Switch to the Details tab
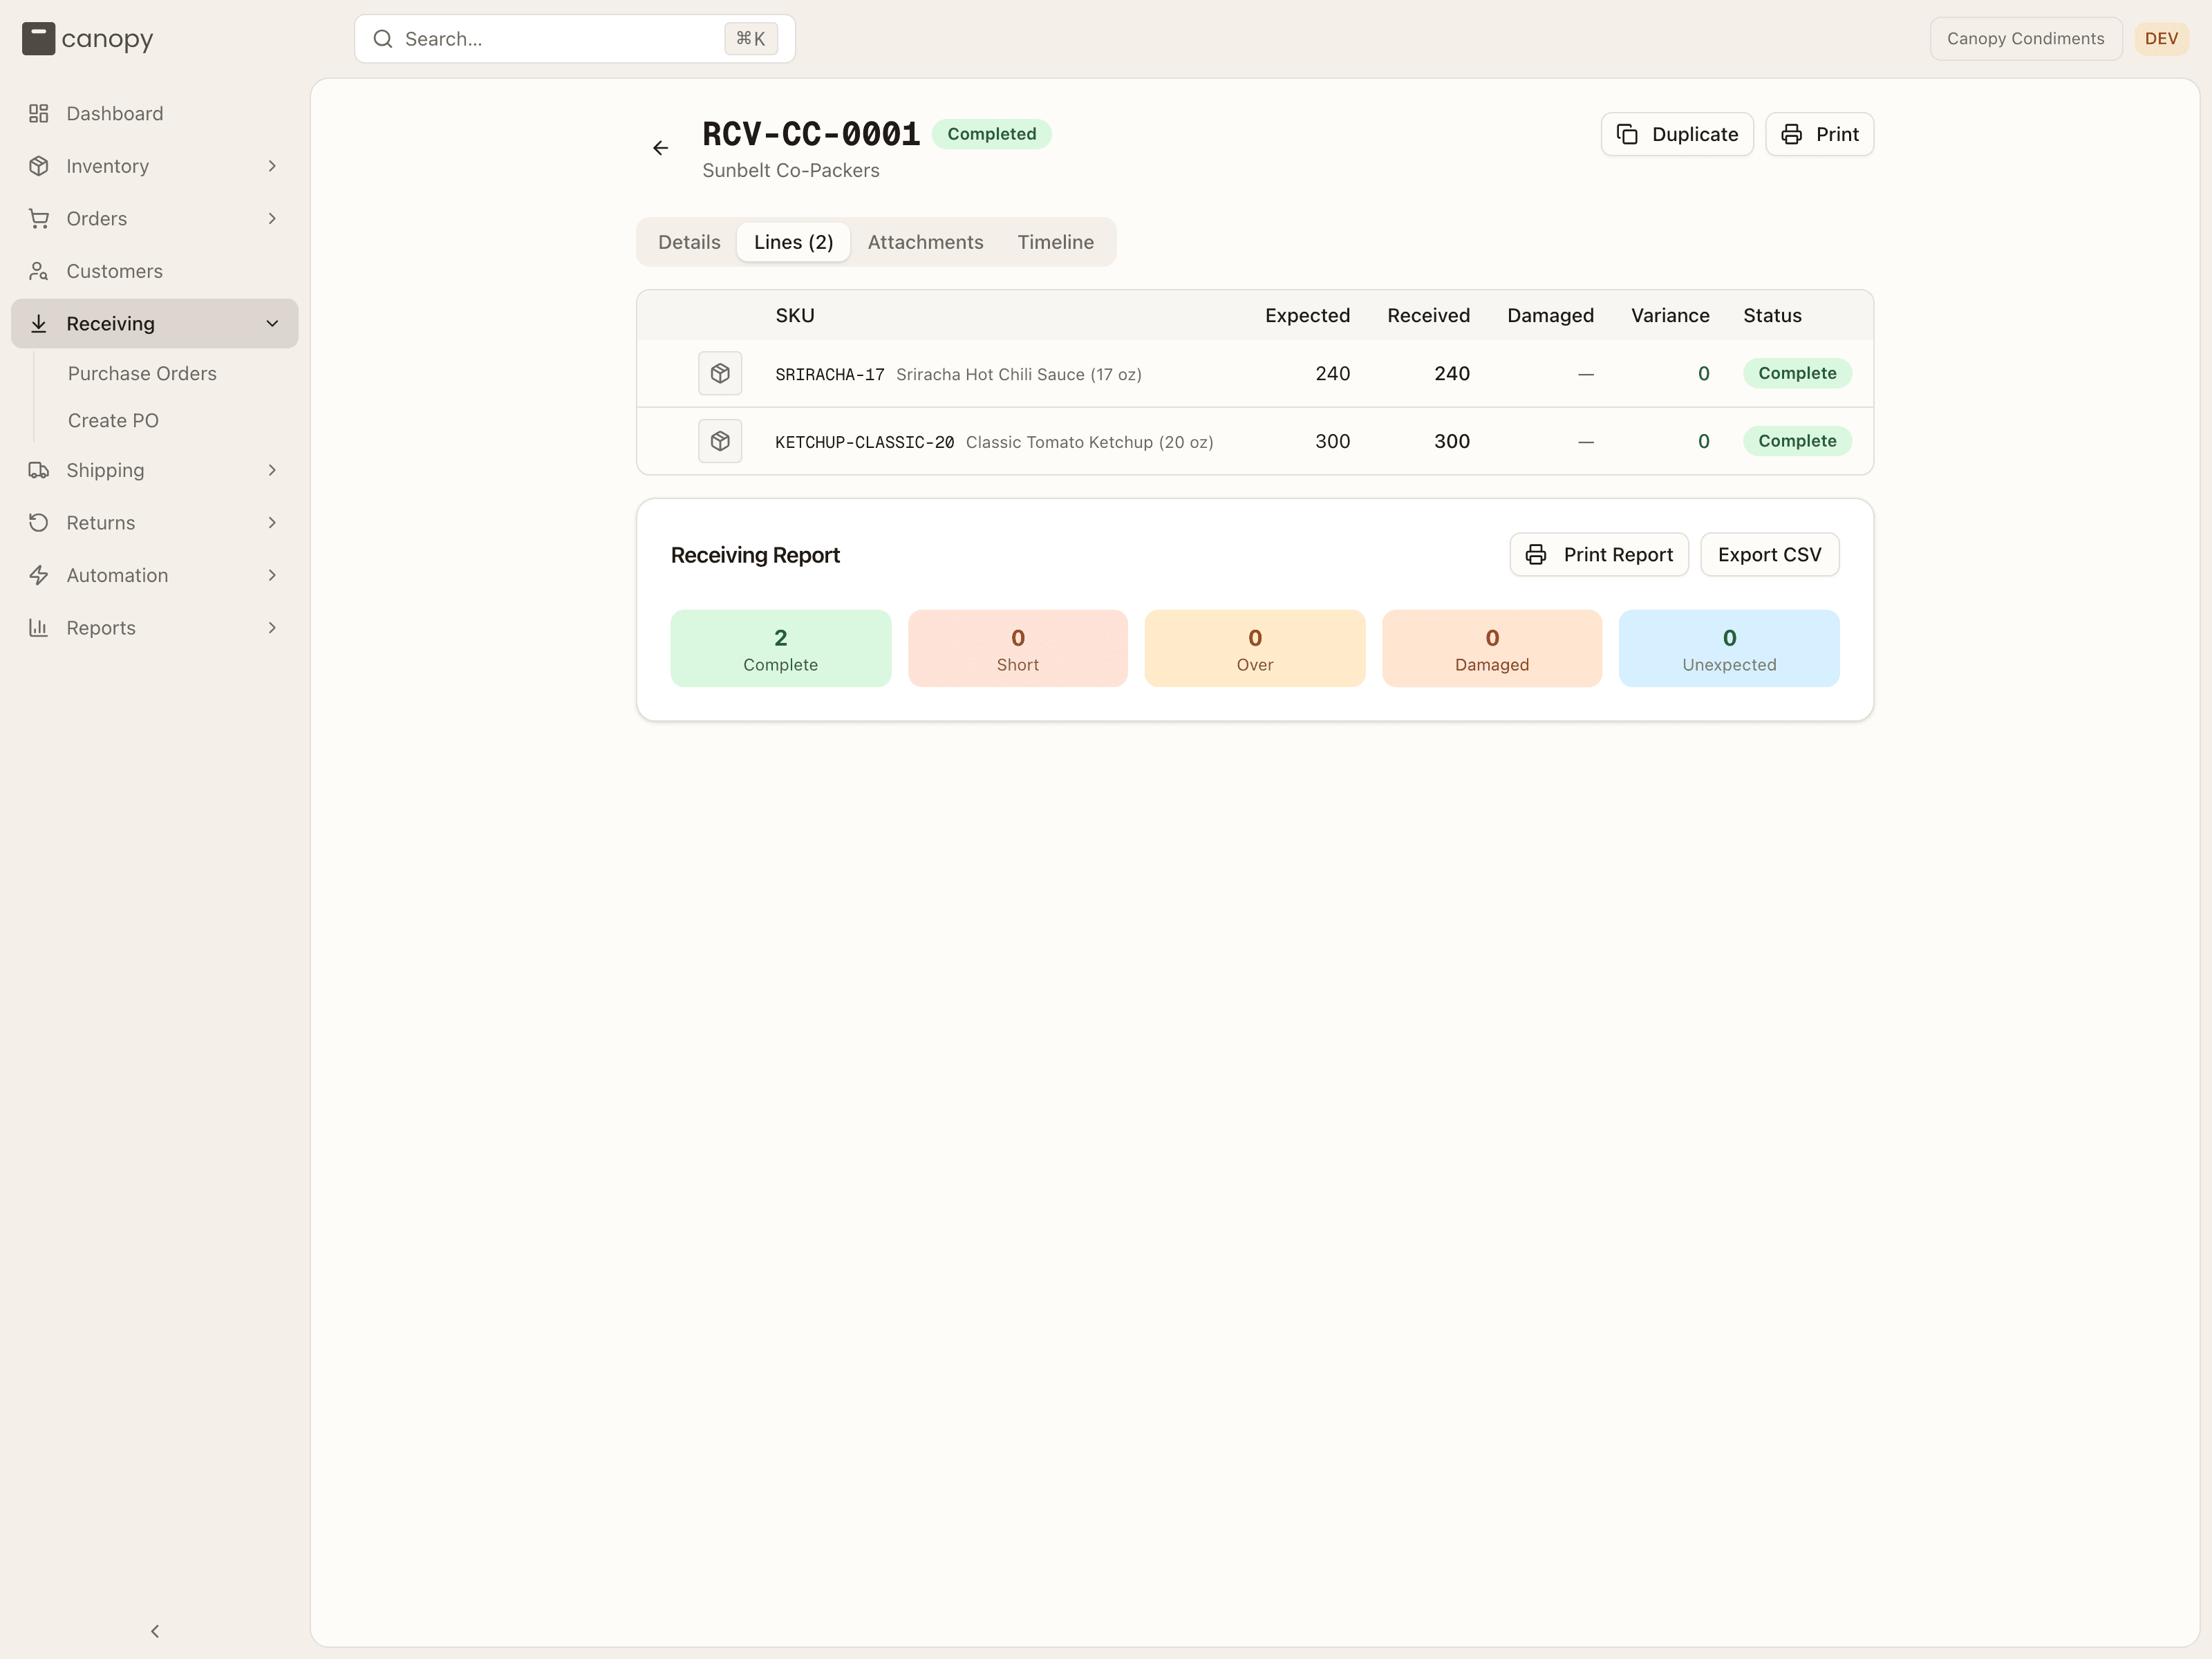Viewport: 2212px width, 1659px height. 689,242
